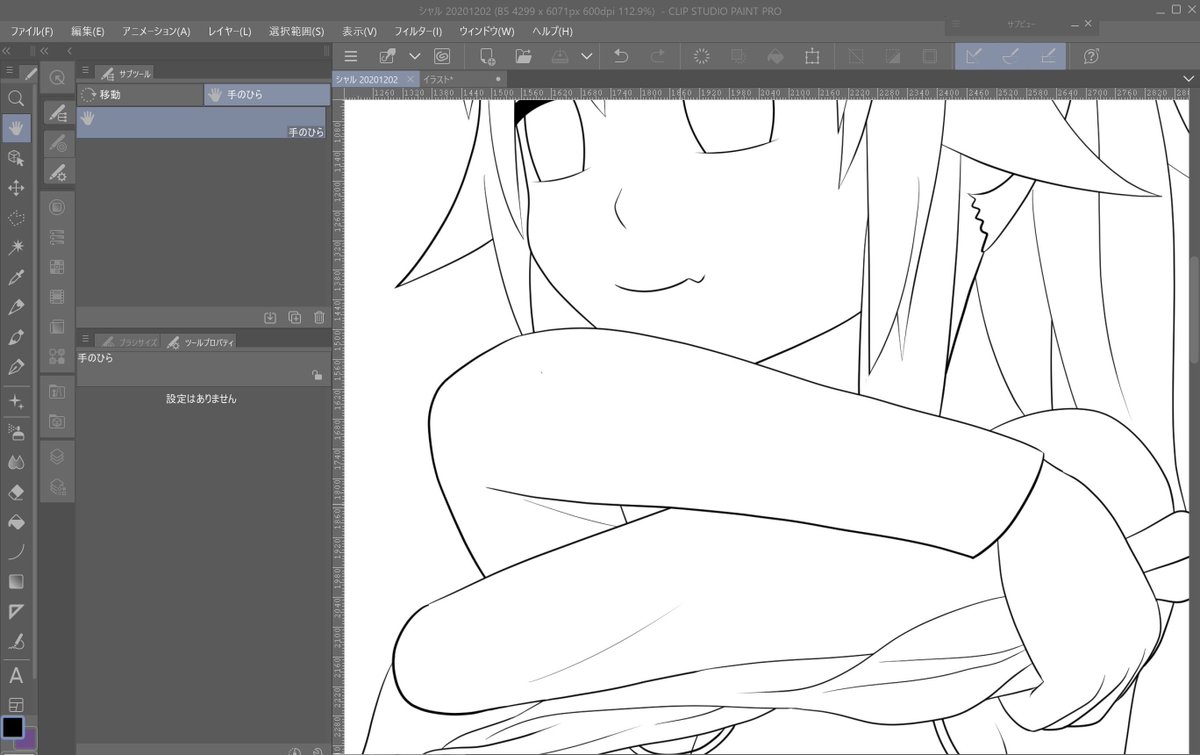The height and width of the screenshot is (755, 1200).
Task: Open the 編集(E) menu
Action: pyautogui.click(x=88, y=31)
